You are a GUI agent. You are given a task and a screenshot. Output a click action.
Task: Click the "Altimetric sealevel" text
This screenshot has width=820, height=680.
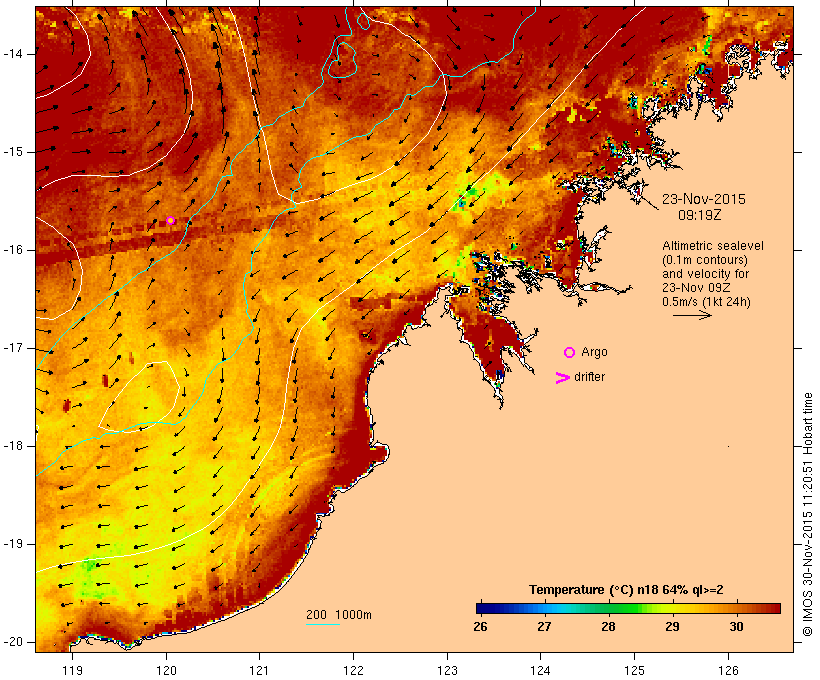tap(713, 245)
